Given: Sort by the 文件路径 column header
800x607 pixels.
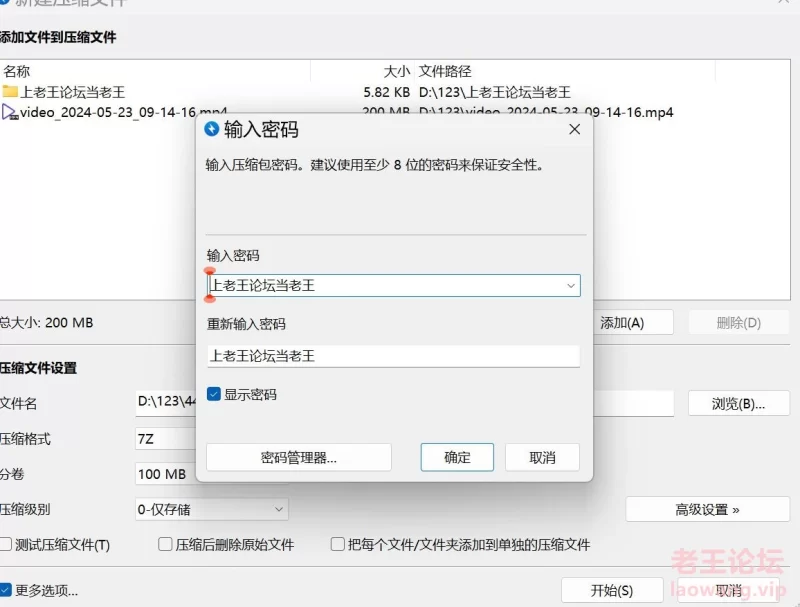Looking at the screenshot, I should pyautogui.click(x=565, y=71).
